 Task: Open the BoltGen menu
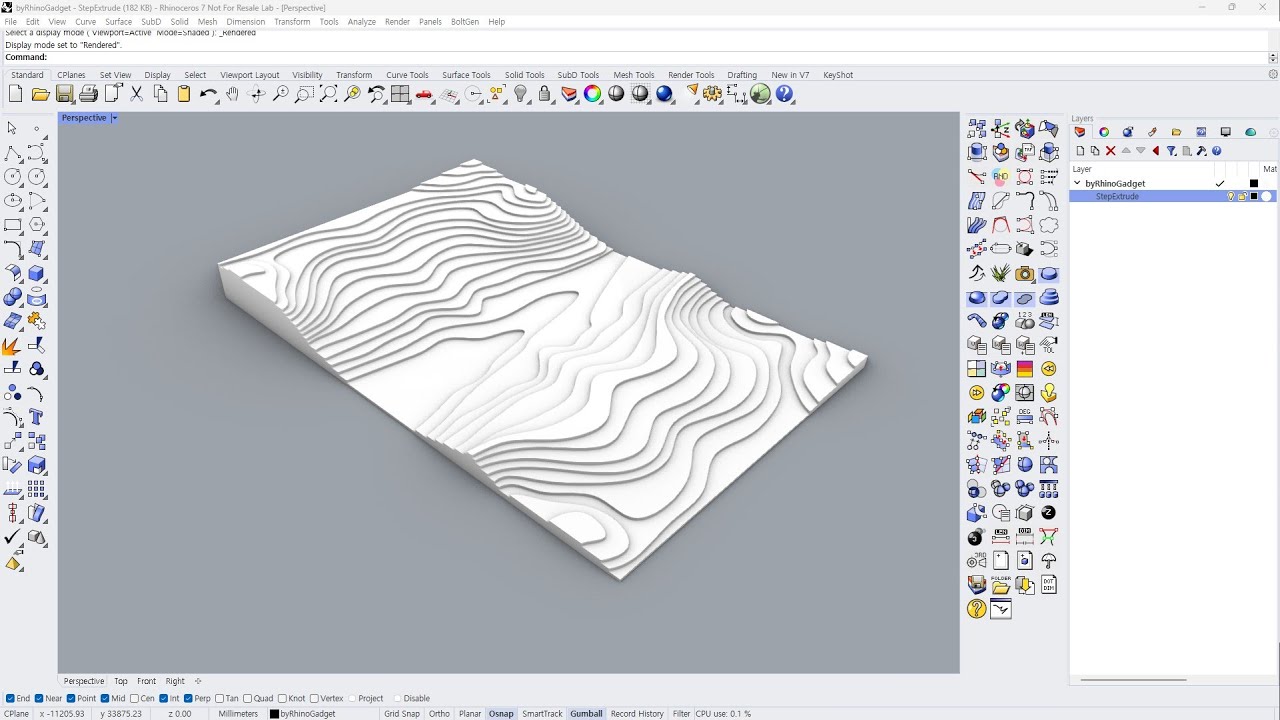464,21
